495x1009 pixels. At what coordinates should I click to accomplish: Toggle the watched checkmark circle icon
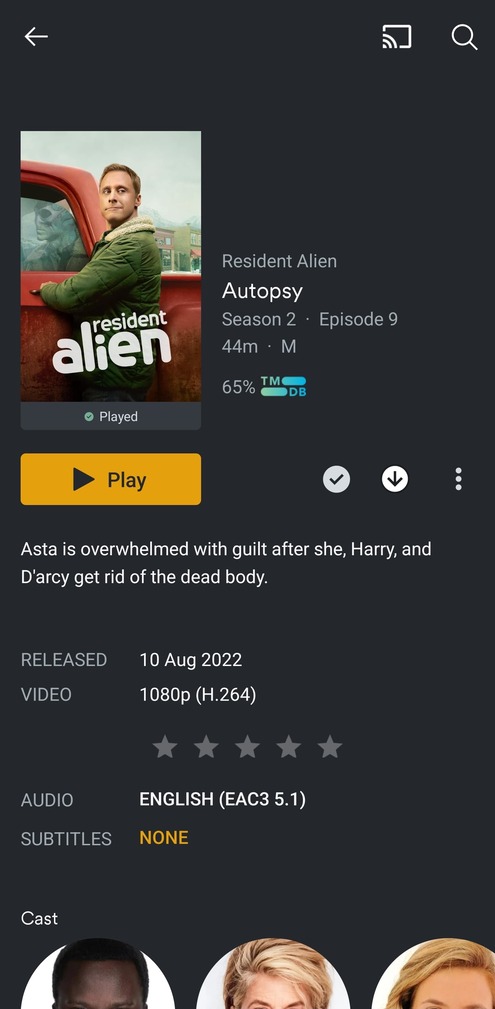[x=337, y=479]
